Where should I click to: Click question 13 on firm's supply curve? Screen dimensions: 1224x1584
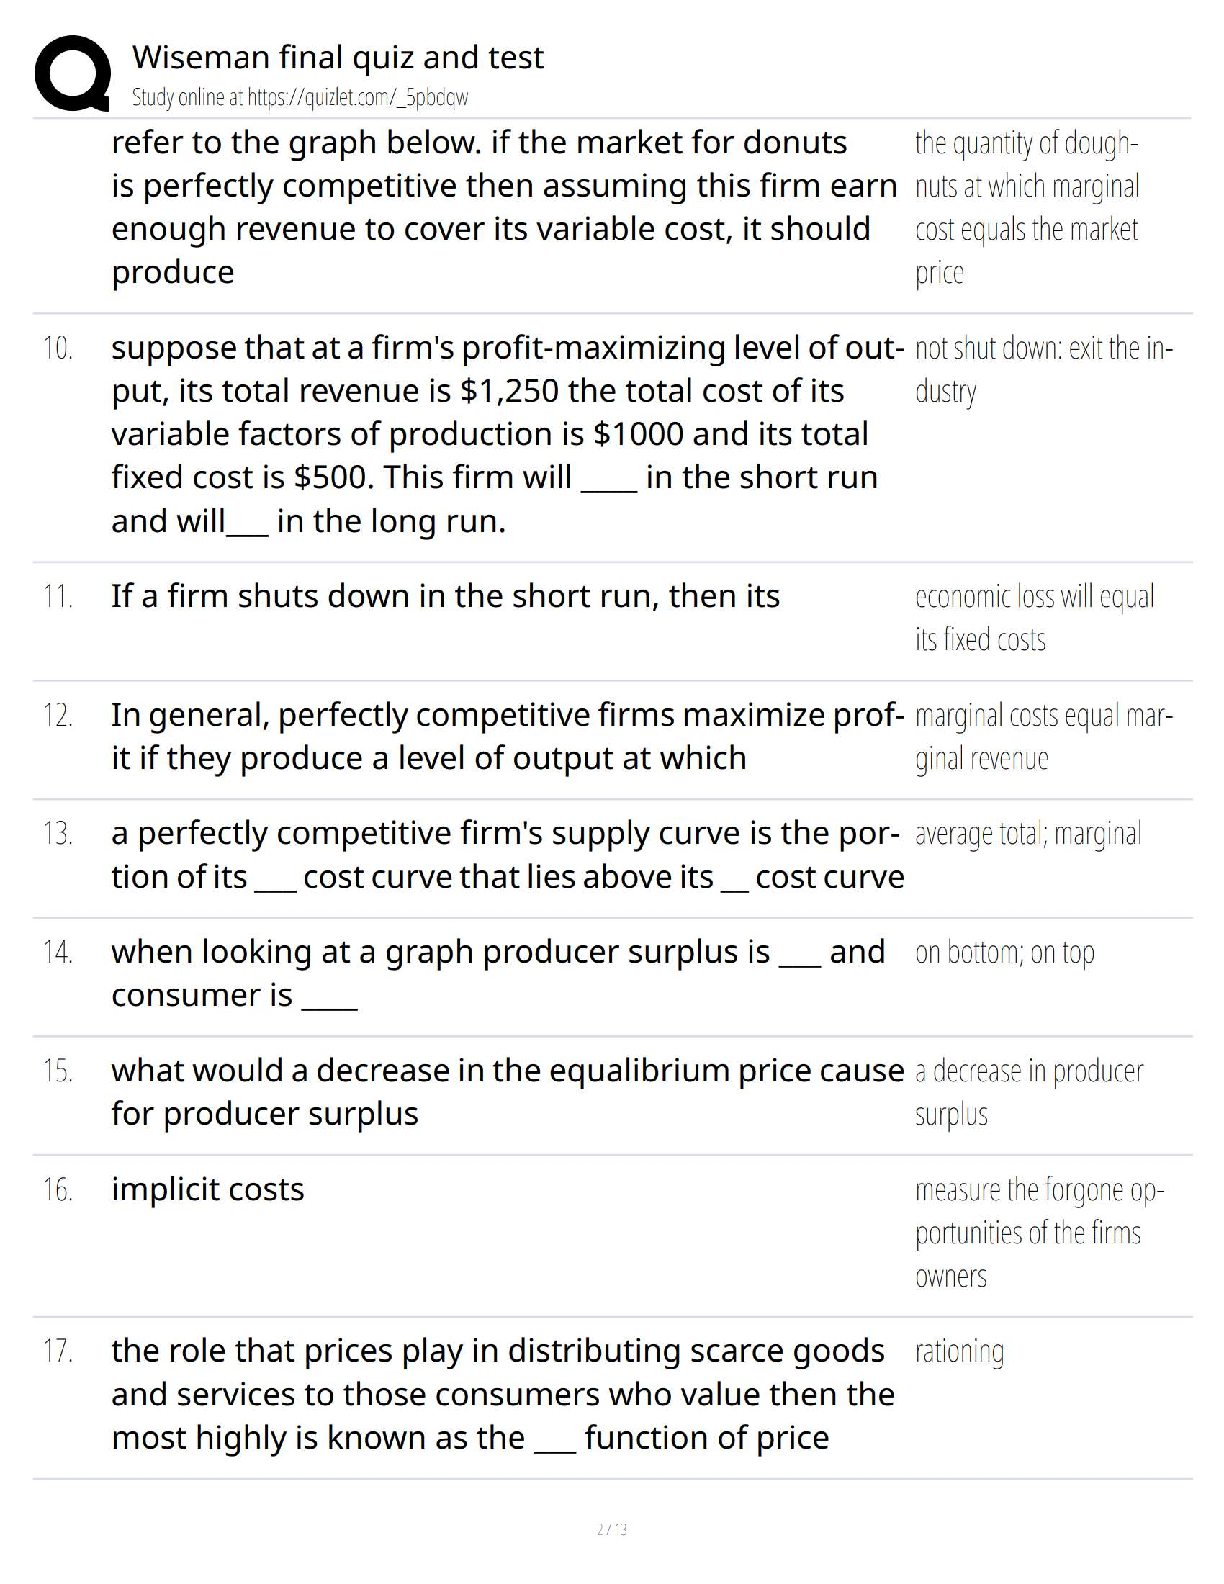pyautogui.click(x=508, y=855)
